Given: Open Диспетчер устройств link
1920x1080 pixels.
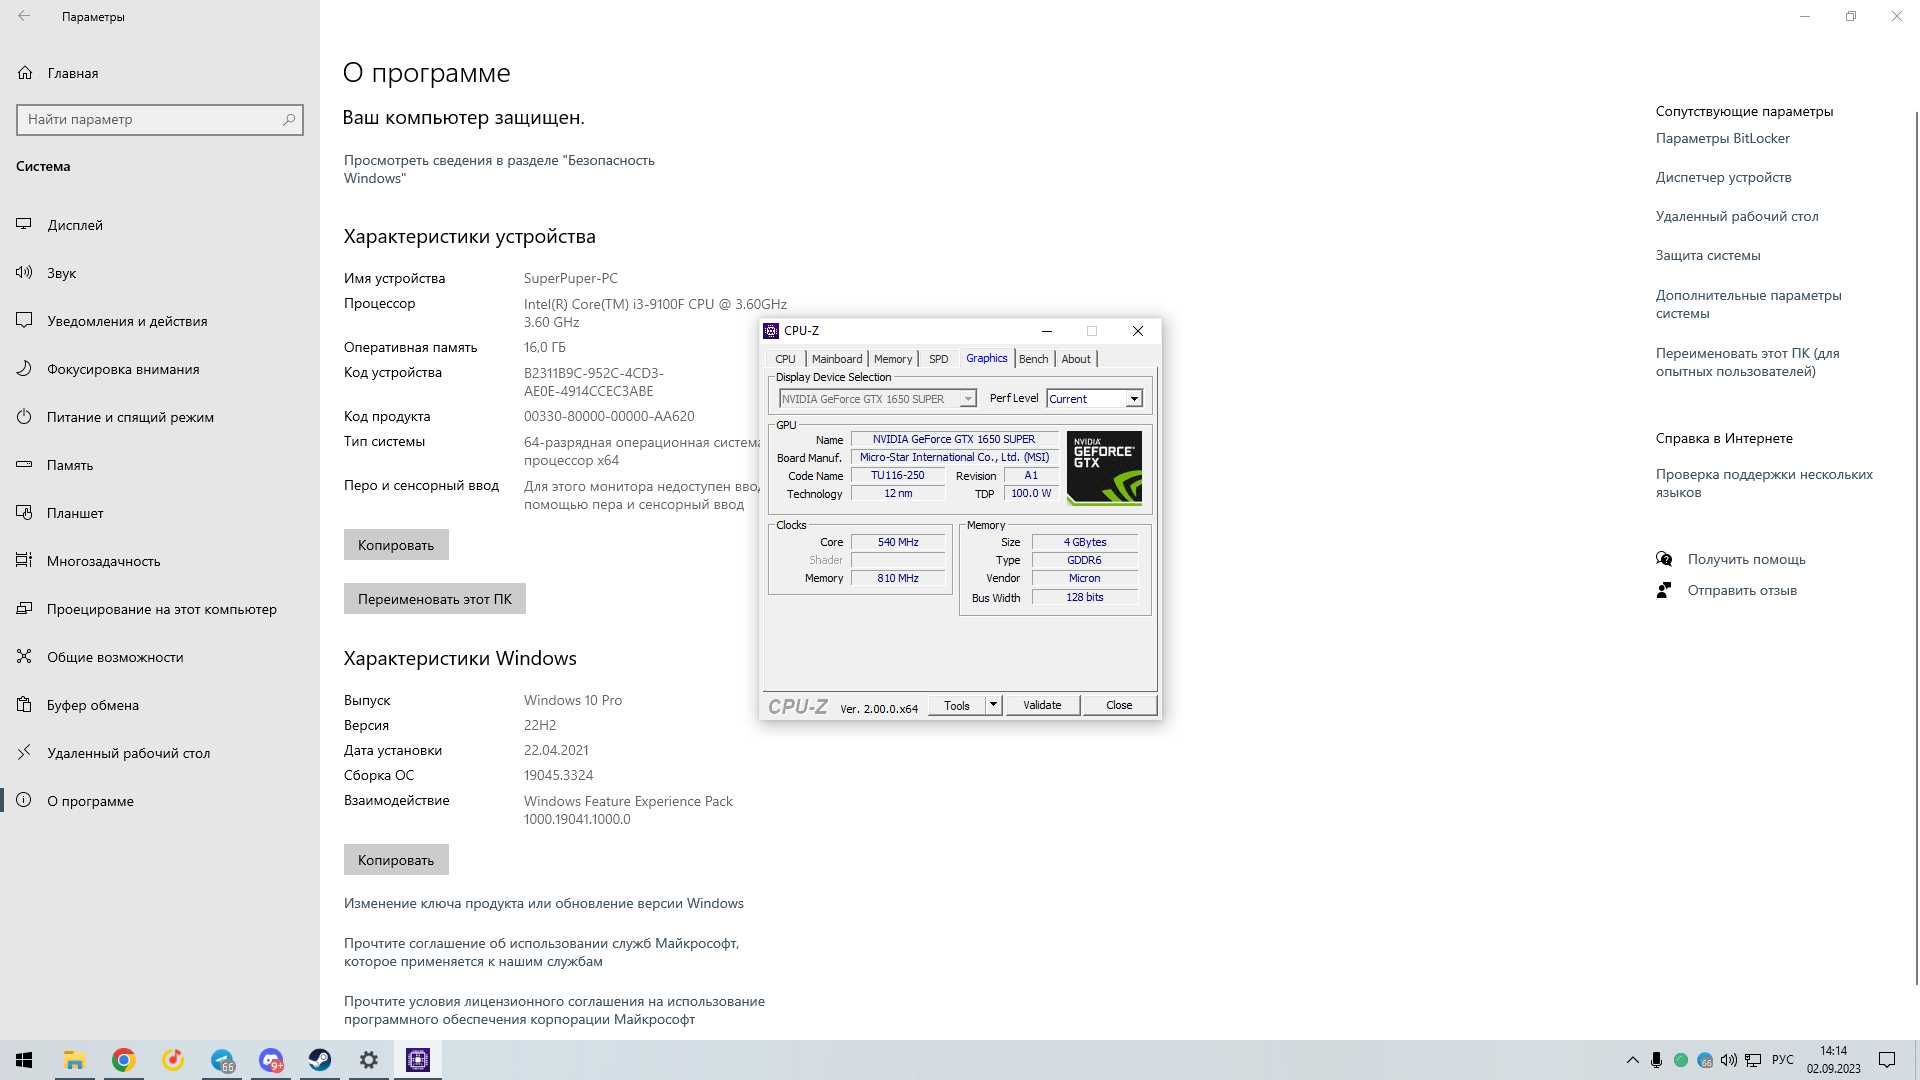Looking at the screenshot, I should 1723,177.
